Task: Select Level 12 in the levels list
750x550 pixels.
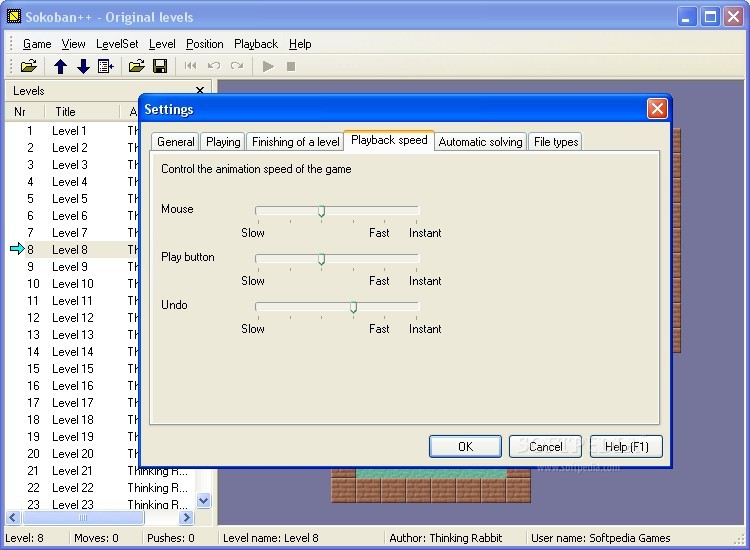Action: coord(72,318)
